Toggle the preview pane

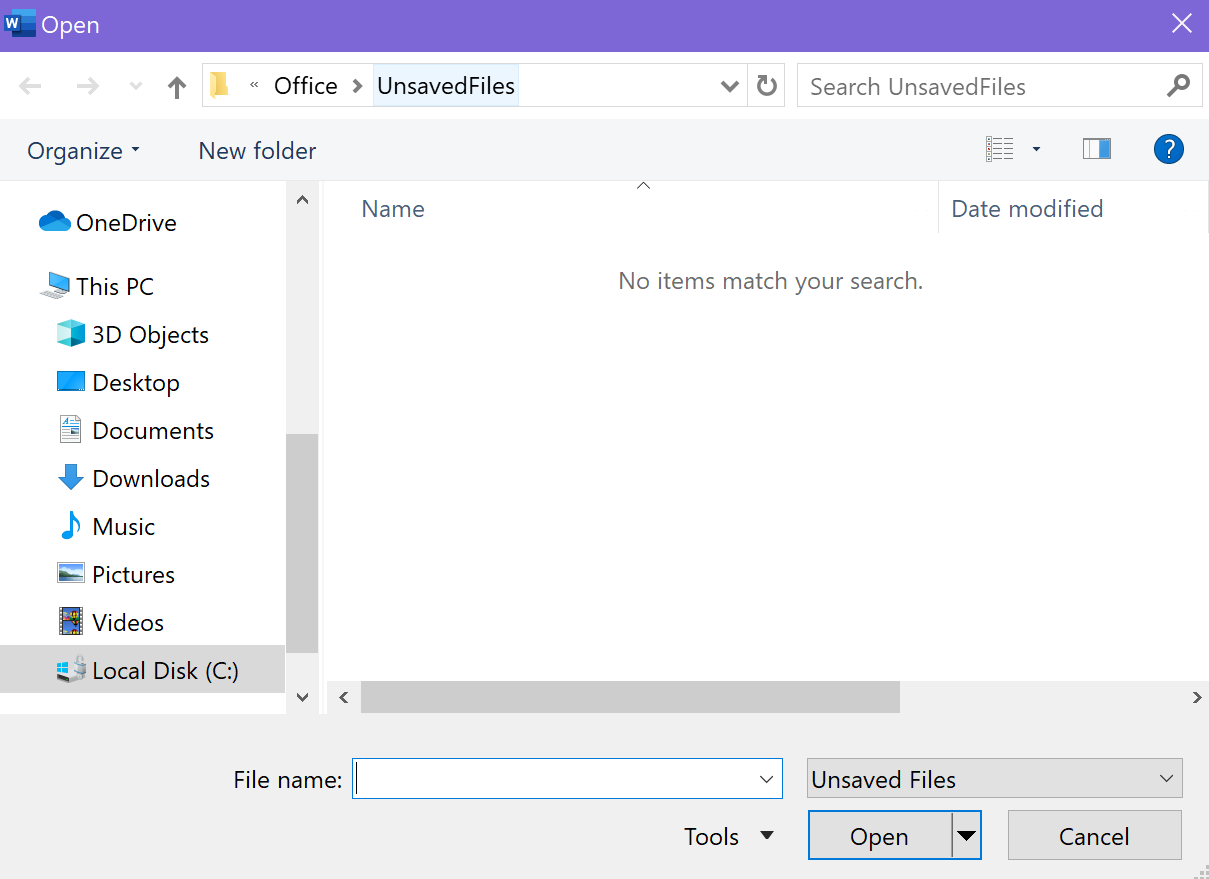click(1097, 149)
